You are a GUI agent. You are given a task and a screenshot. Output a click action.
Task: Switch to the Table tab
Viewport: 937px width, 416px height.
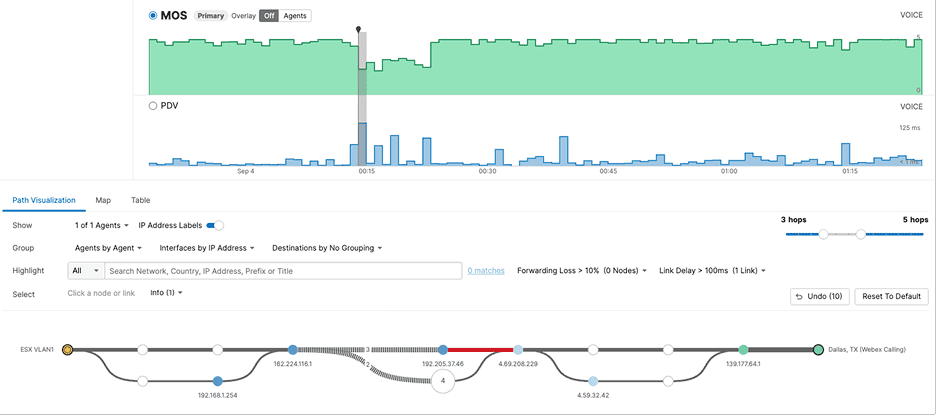141,200
